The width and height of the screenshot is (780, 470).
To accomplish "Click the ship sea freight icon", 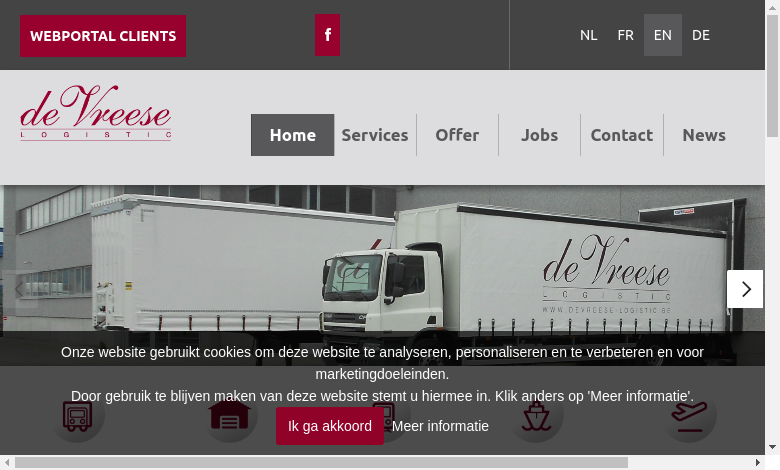I will [536, 416].
